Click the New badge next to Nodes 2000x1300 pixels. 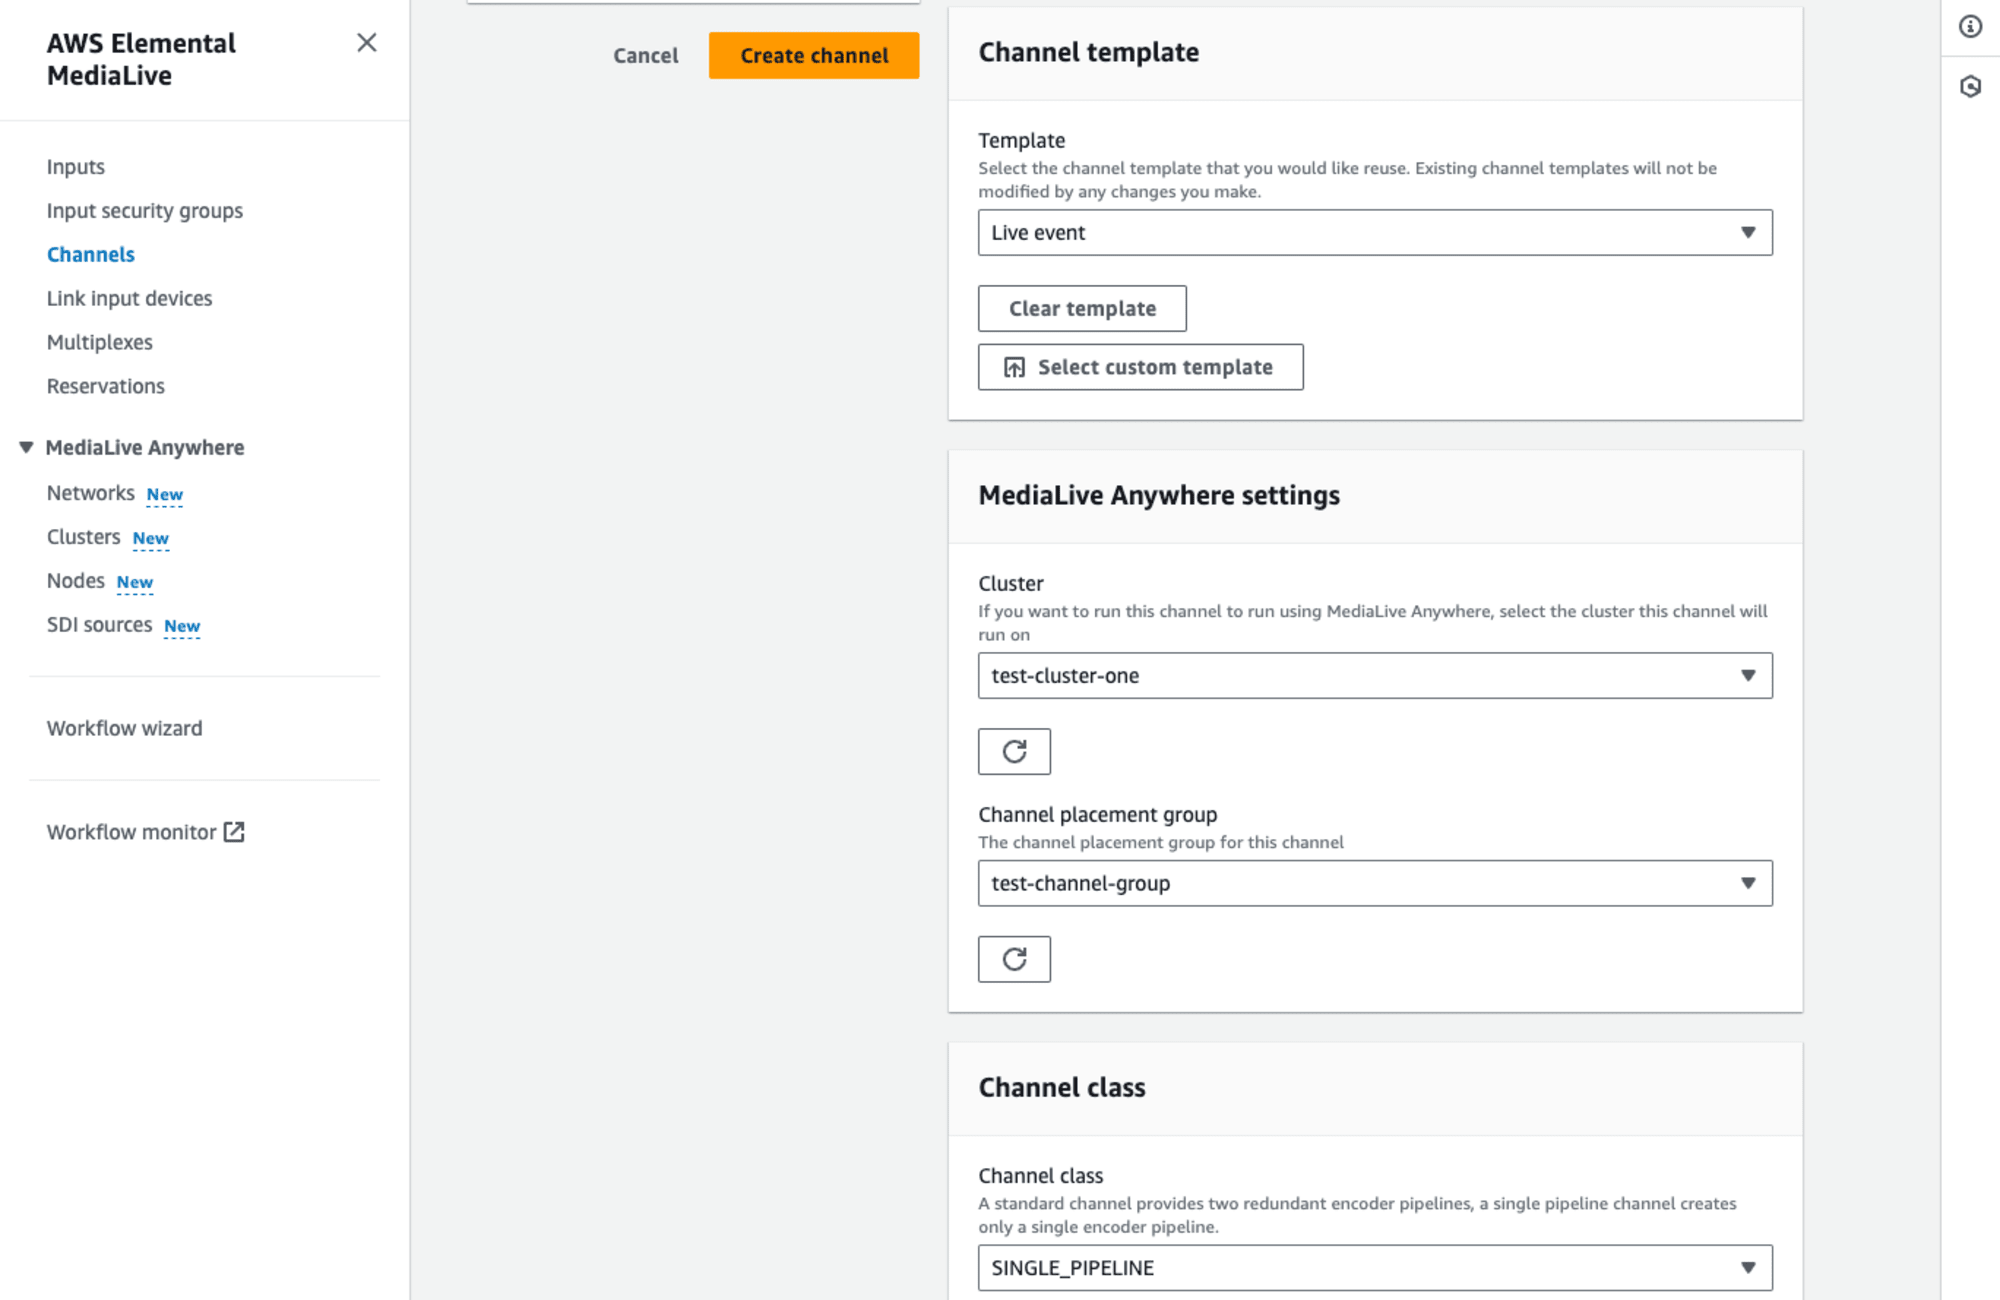pyautogui.click(x=135, y=583)
